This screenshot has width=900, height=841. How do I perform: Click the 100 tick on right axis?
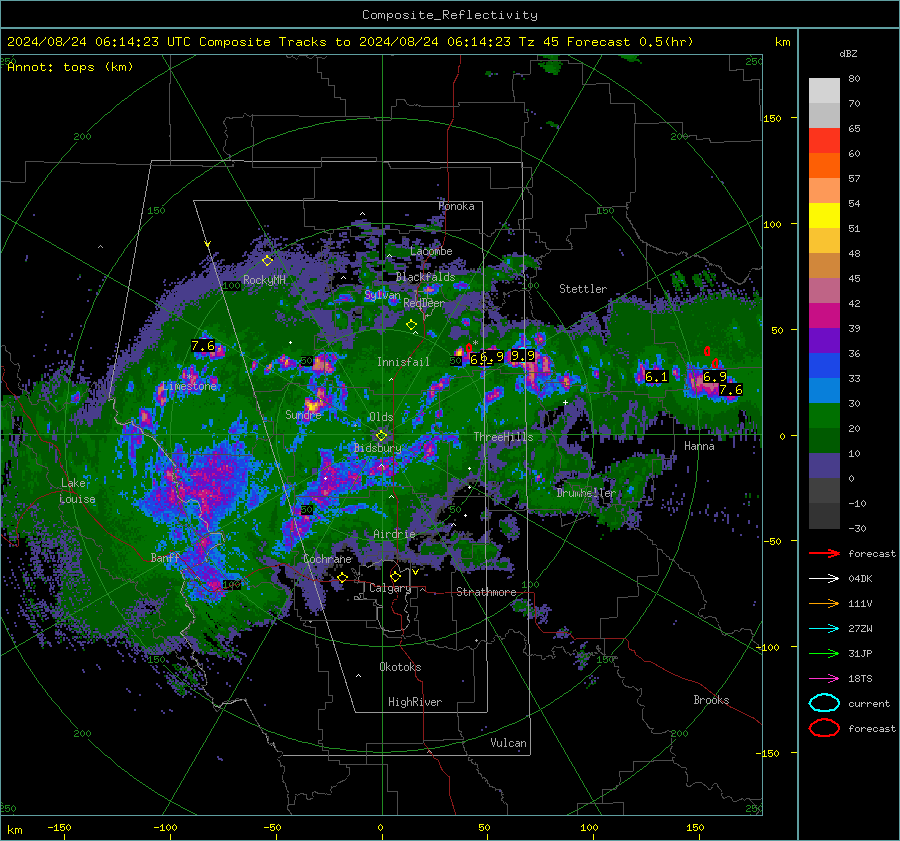[x=772, y=224]
